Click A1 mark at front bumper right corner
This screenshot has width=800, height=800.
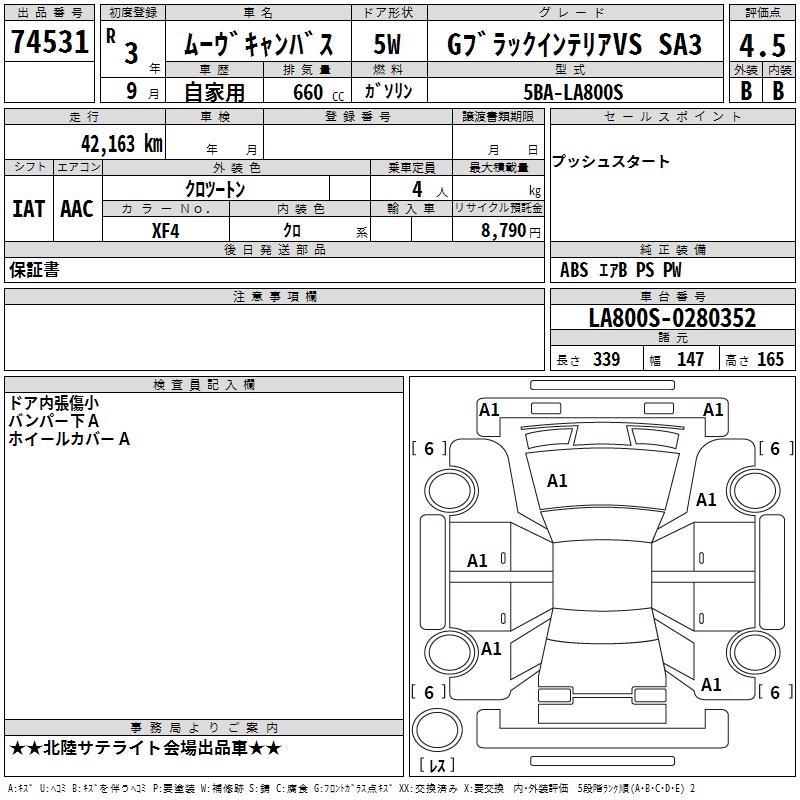pyautogui.click(x=713, y=410)
